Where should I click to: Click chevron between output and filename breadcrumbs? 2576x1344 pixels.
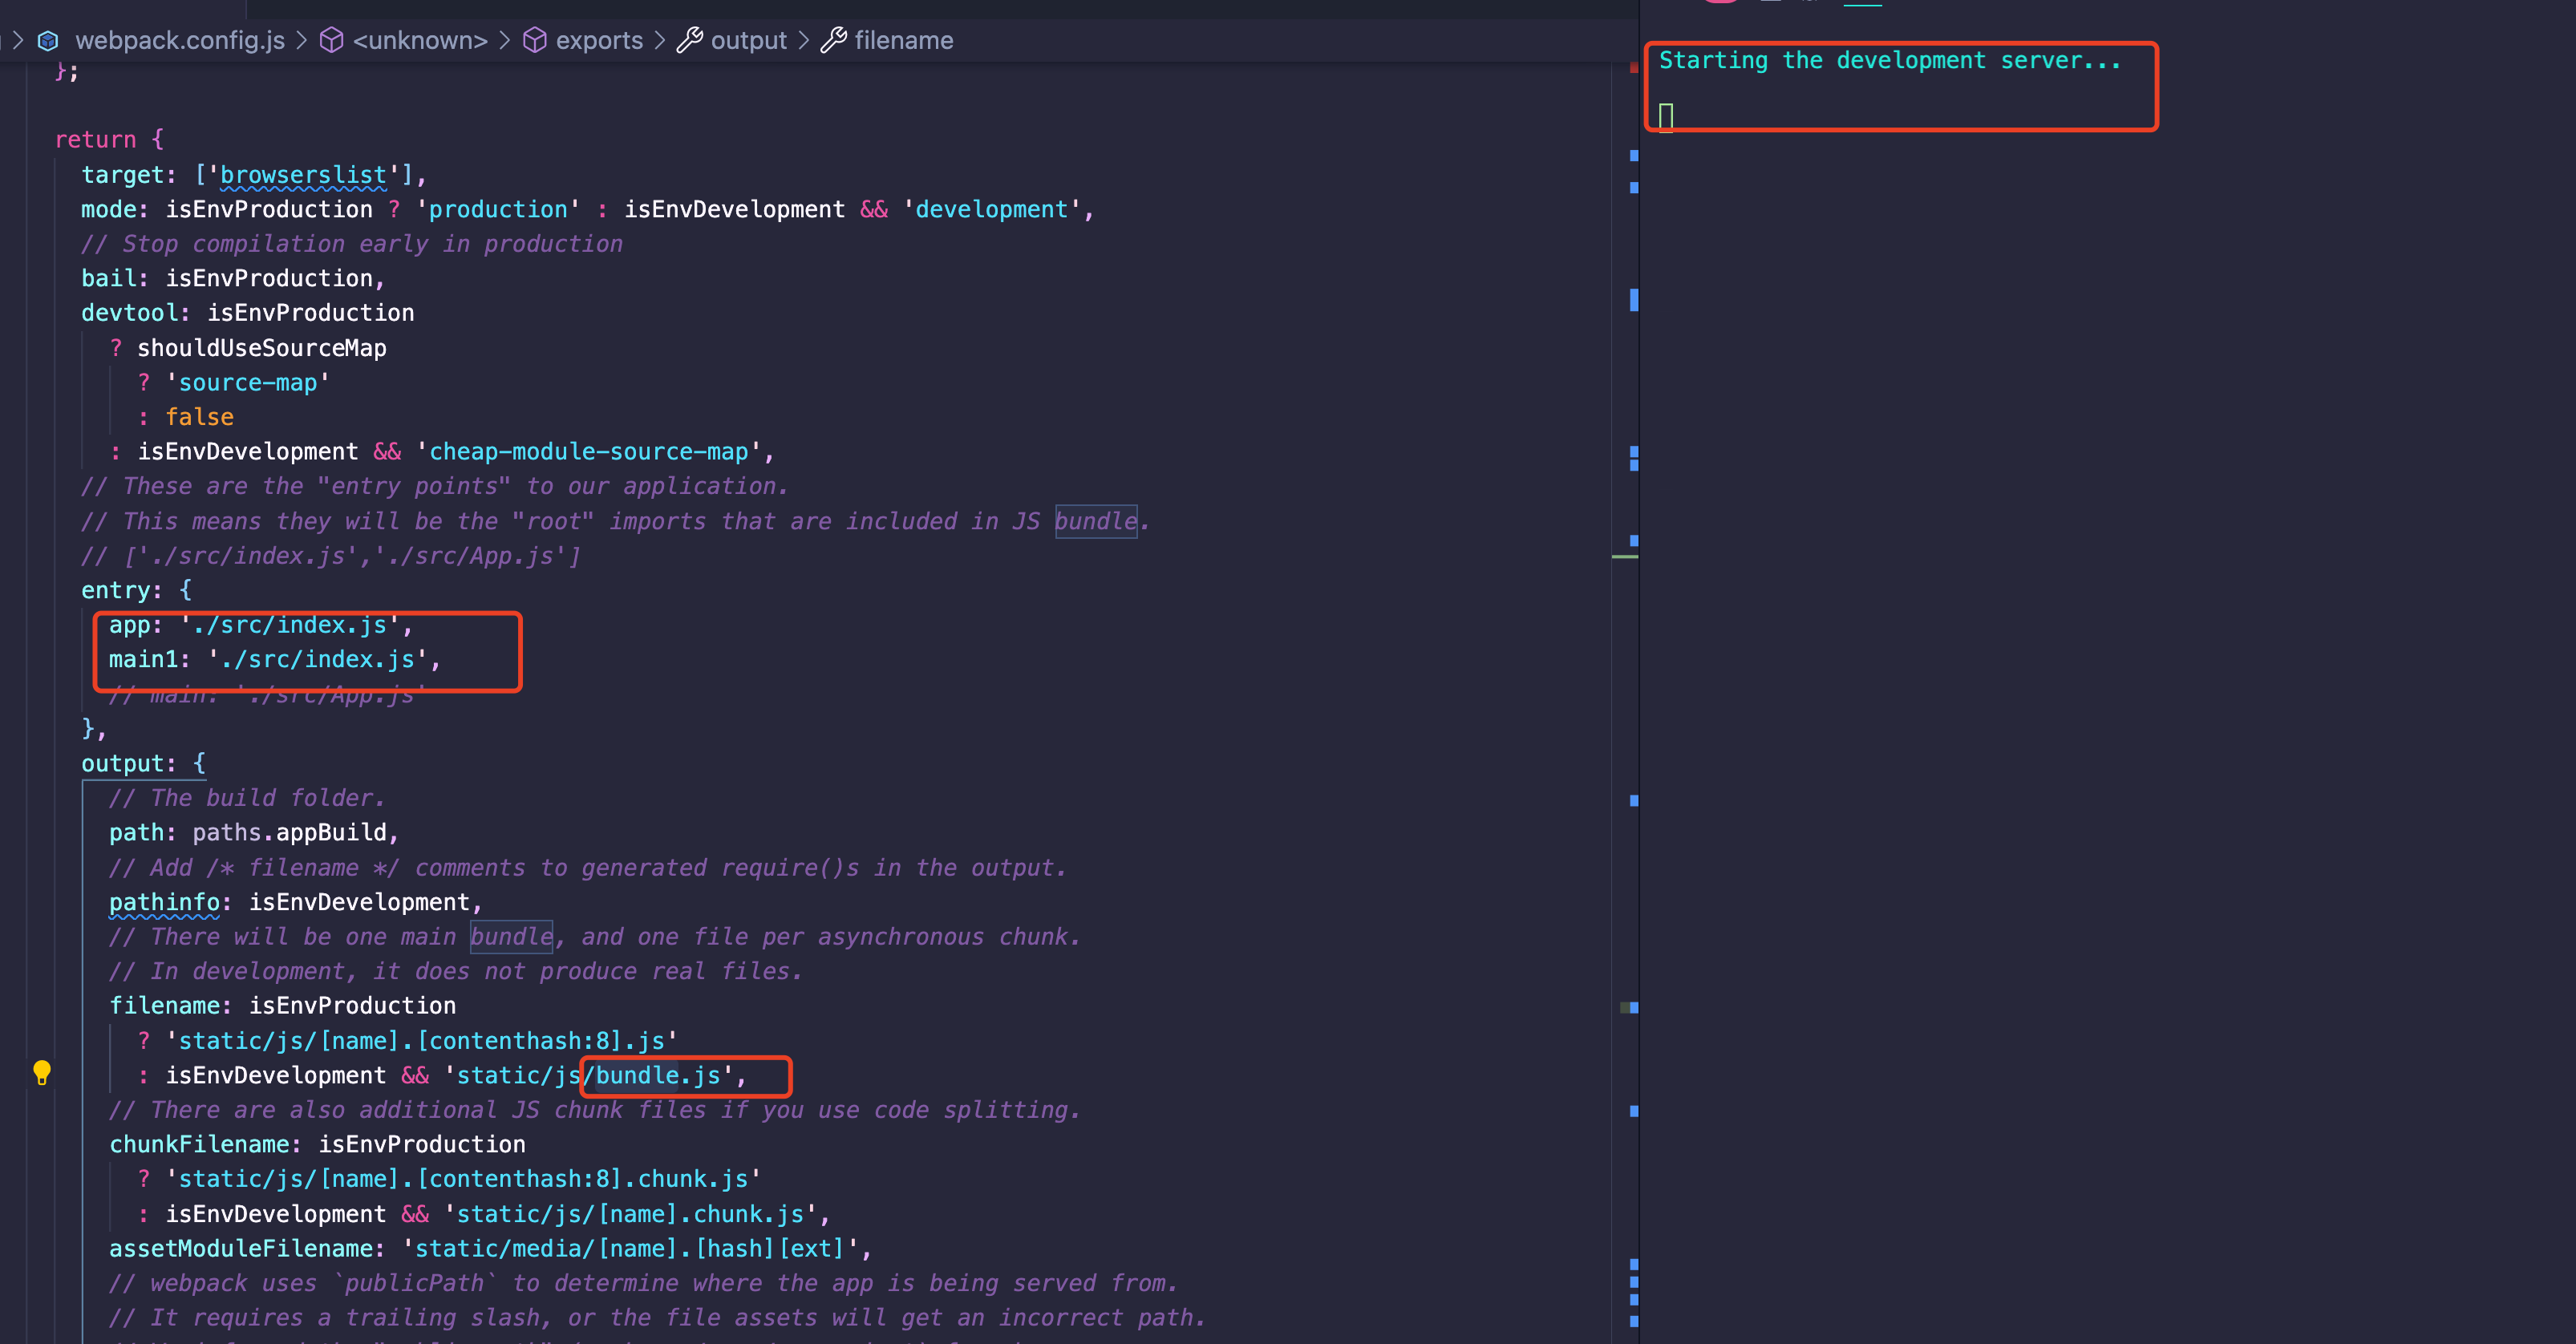804,41
